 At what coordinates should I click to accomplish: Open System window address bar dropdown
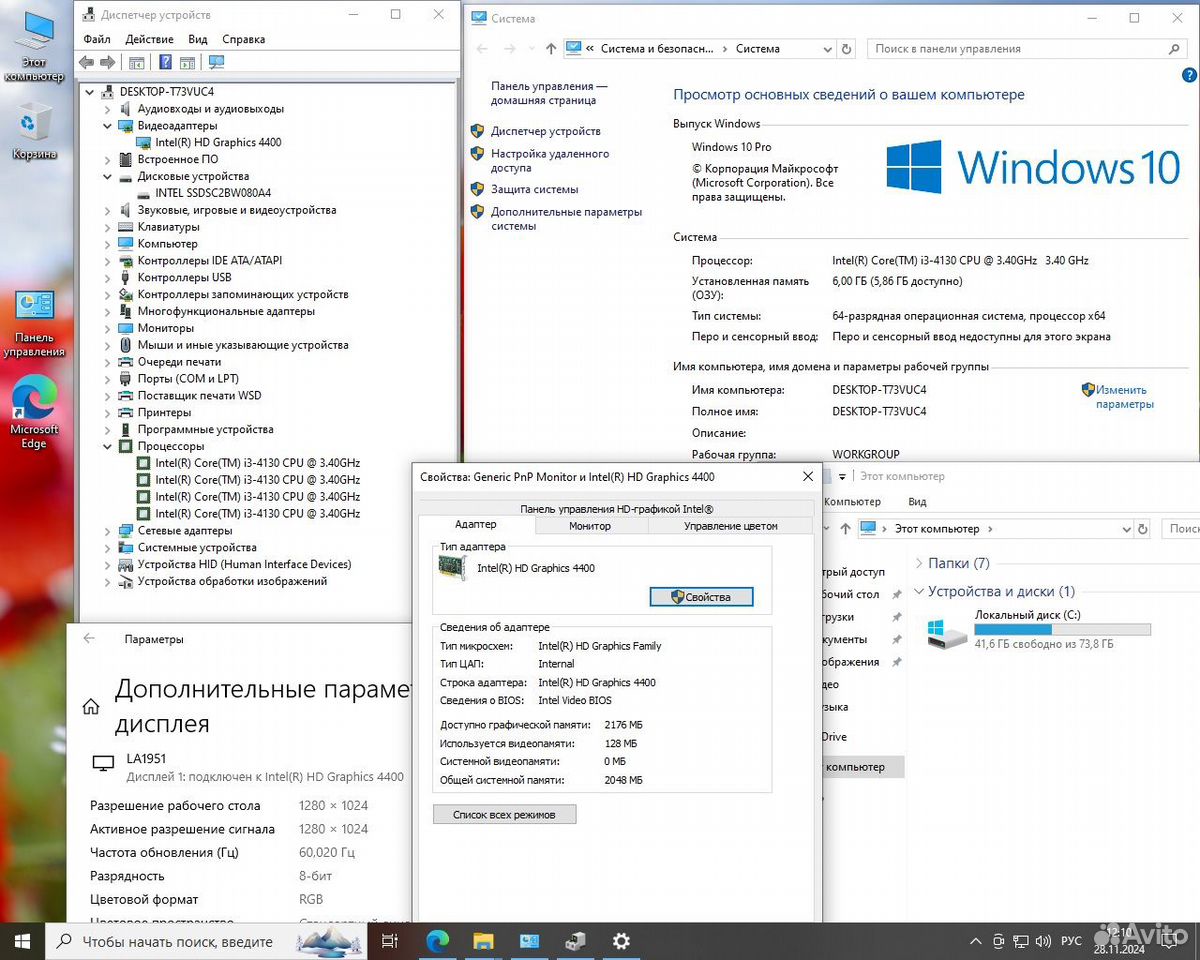click(827, 48)
